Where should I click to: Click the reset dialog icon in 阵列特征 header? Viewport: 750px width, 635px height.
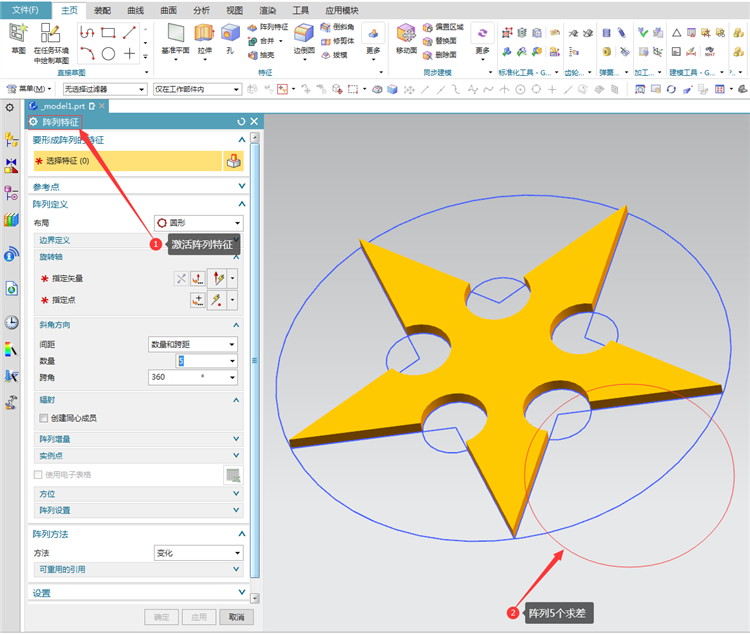pyautogui.click(x=241, y=122)
